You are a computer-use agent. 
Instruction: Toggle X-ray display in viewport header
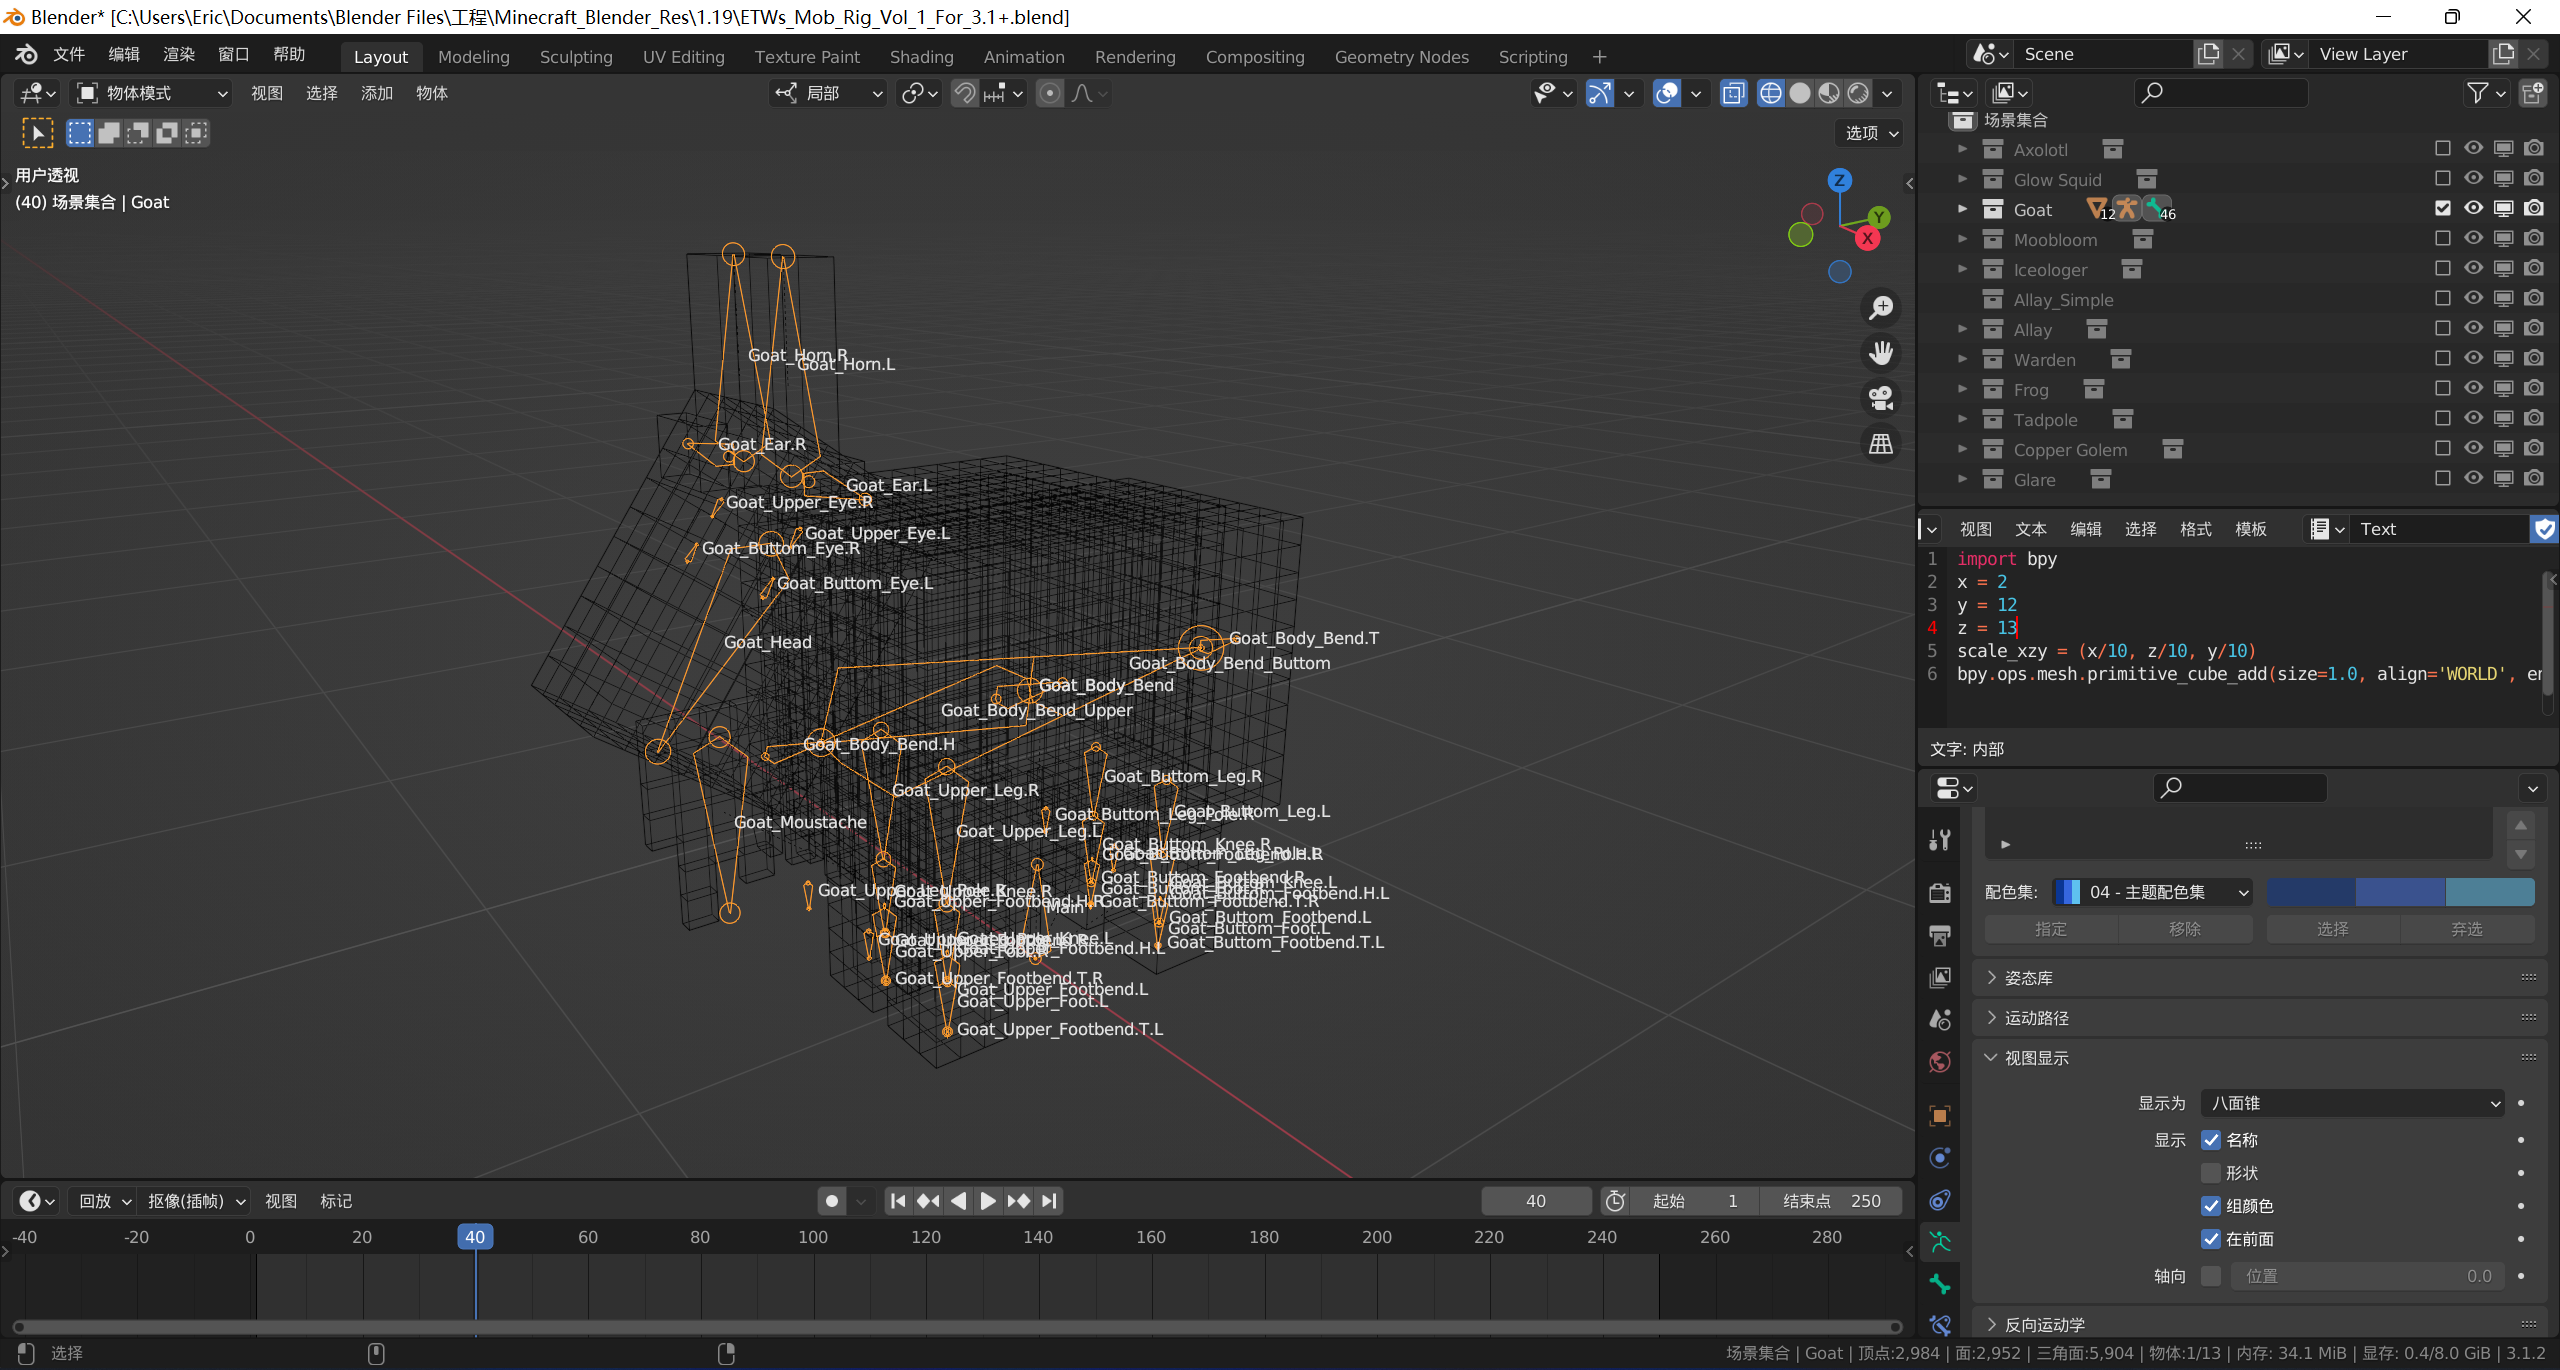click(x=1733, y=93)
